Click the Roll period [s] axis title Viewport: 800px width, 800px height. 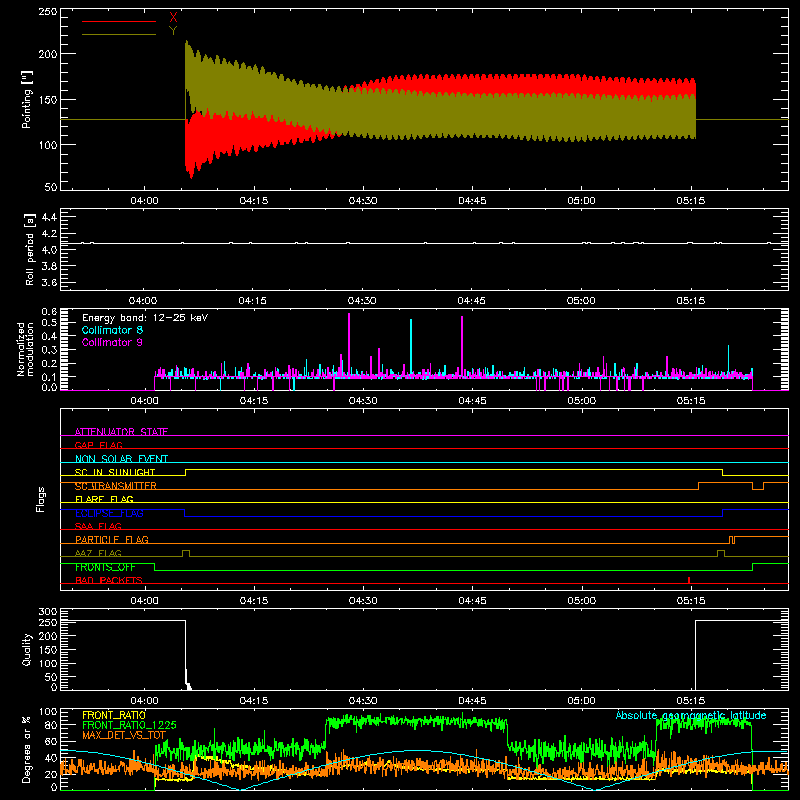(x=30, y=249)
